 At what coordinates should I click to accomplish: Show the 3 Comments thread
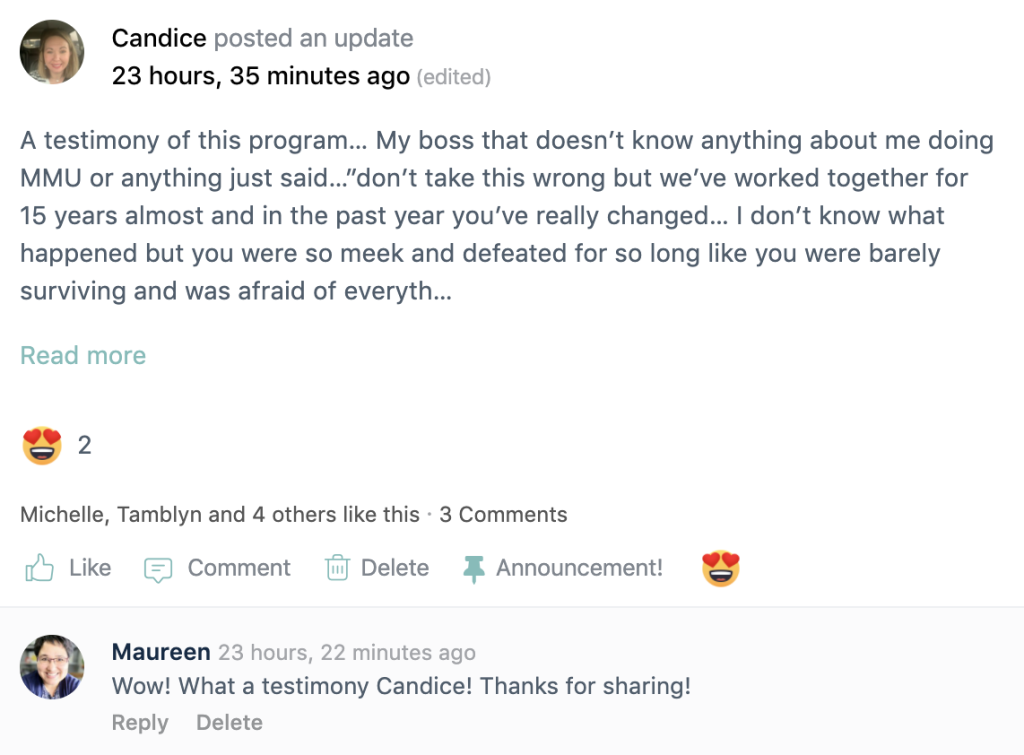click(x=503, y=515)
